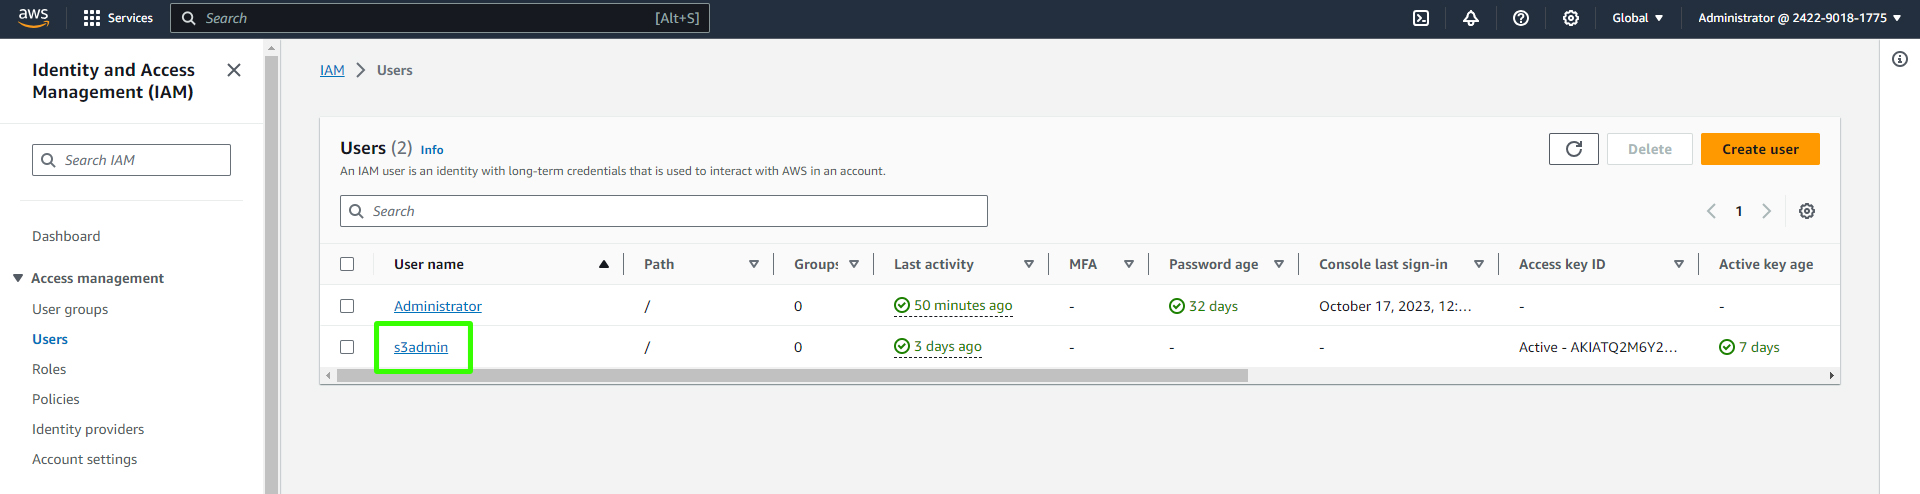Open the settings gear in top navigation
Viewport: 1920px width, 494px height.
(x=1571, y=18)
